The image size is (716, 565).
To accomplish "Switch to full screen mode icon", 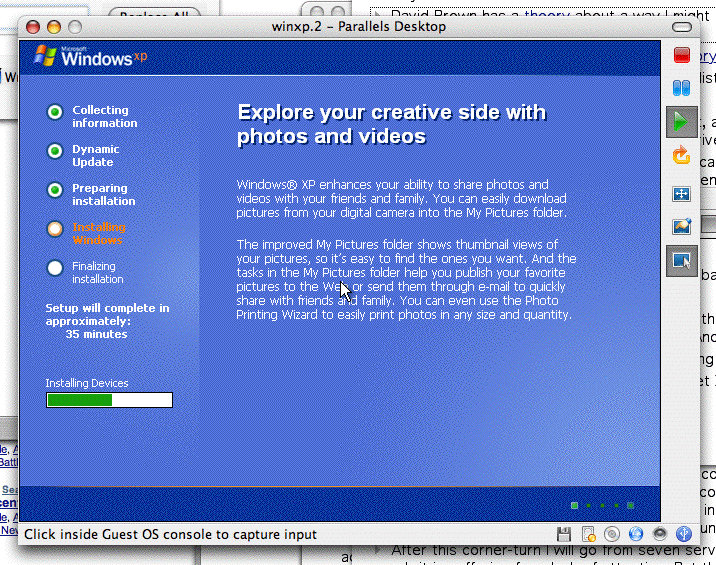I will pos(681,193).
